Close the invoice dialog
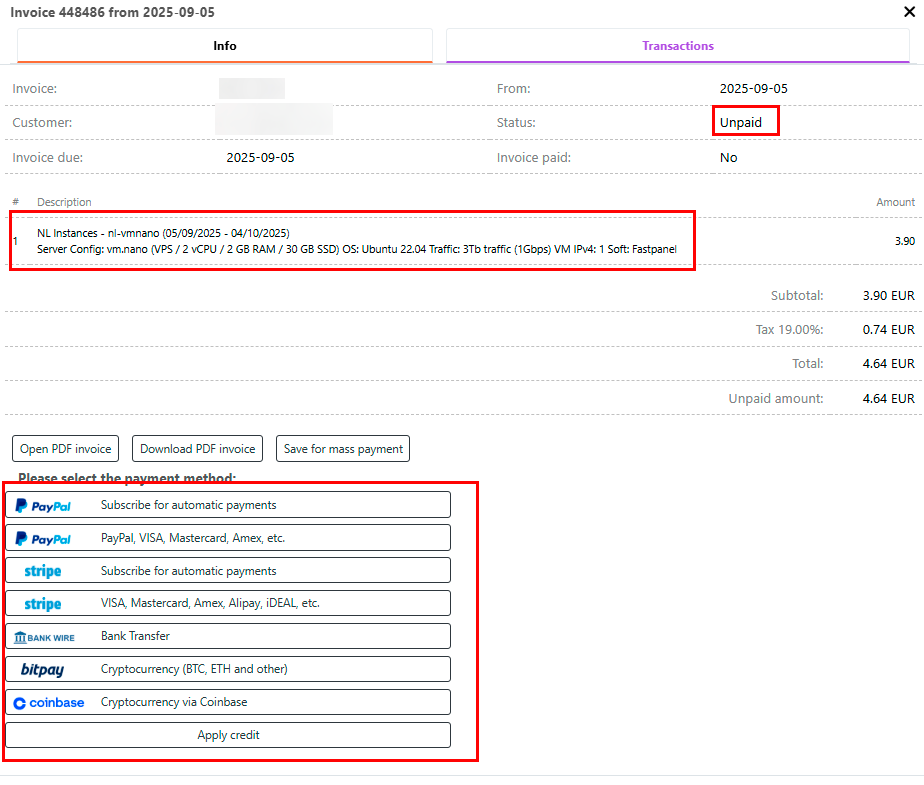The image size is (924, 785). pyautogui.click(x=909, y=13)
